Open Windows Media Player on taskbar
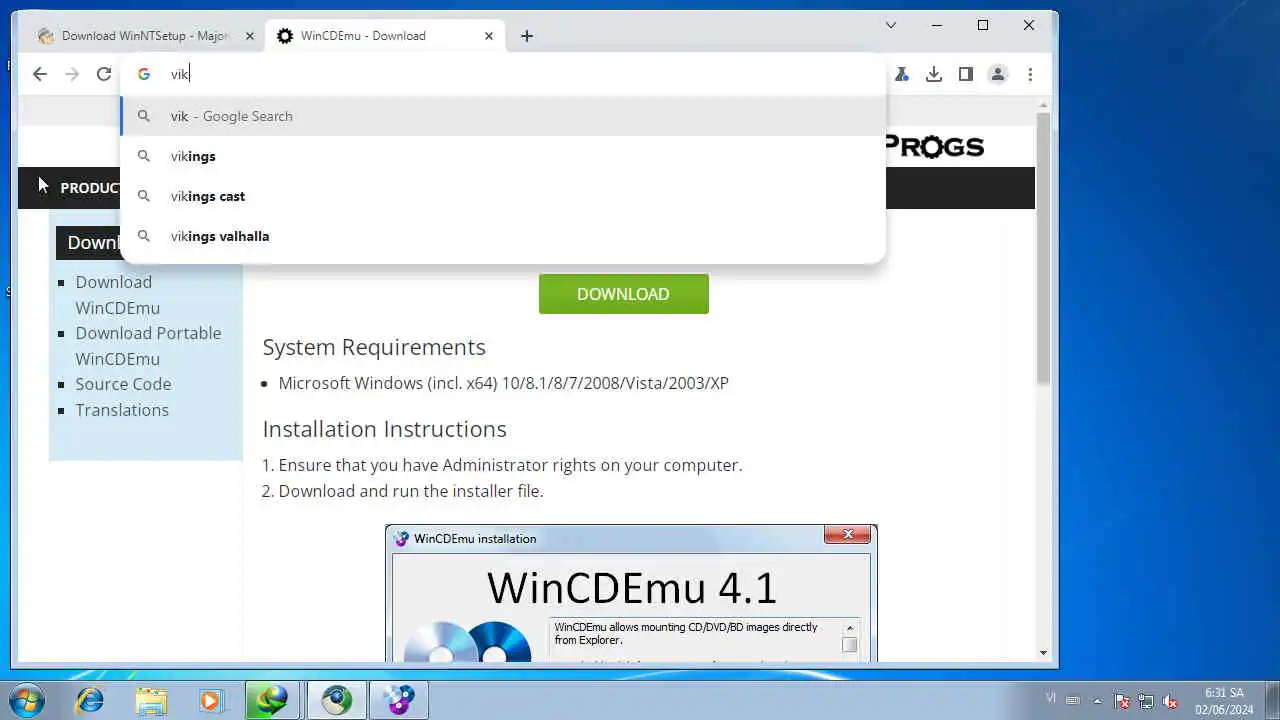Image resolution: width=1280 pixels, height=720 pixels. pos(211,700)
